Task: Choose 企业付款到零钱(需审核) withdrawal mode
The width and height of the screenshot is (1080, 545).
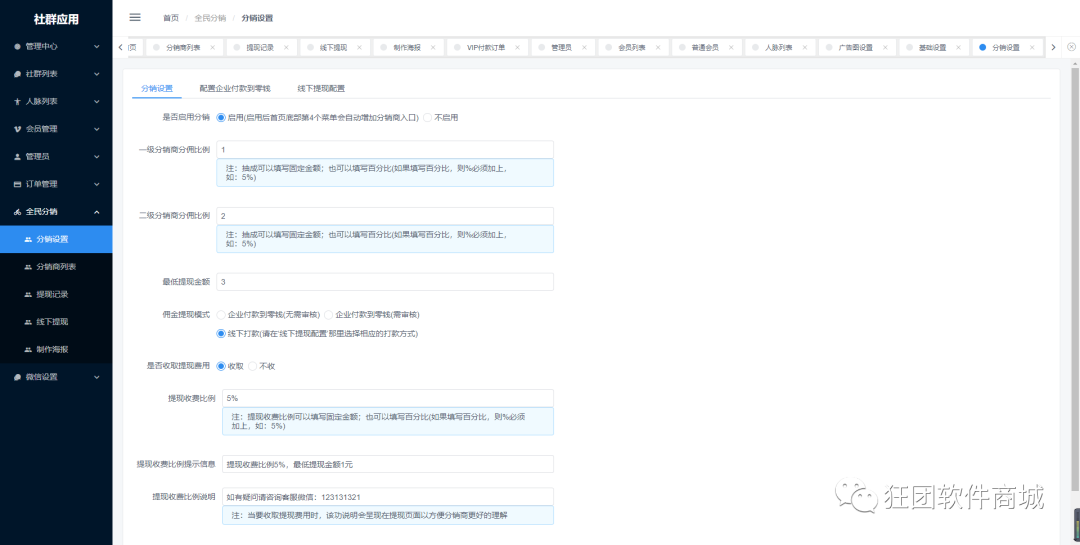Action: (x=329, y=315)
